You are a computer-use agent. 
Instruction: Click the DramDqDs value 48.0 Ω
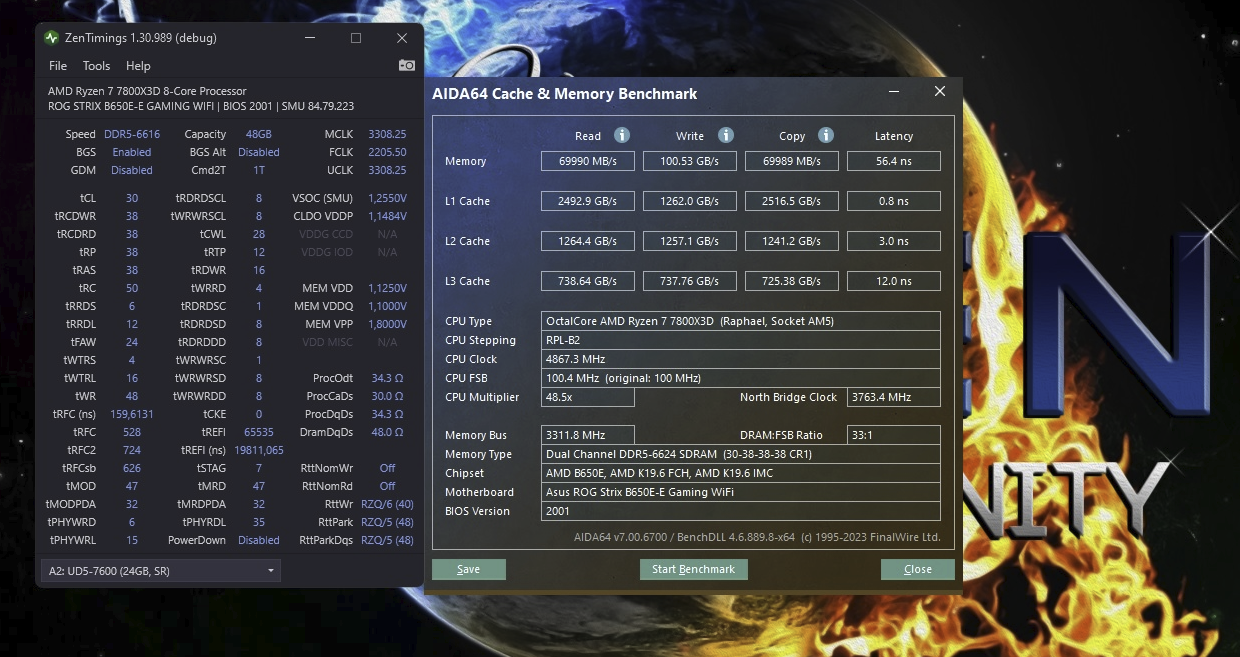click(387, 432)
